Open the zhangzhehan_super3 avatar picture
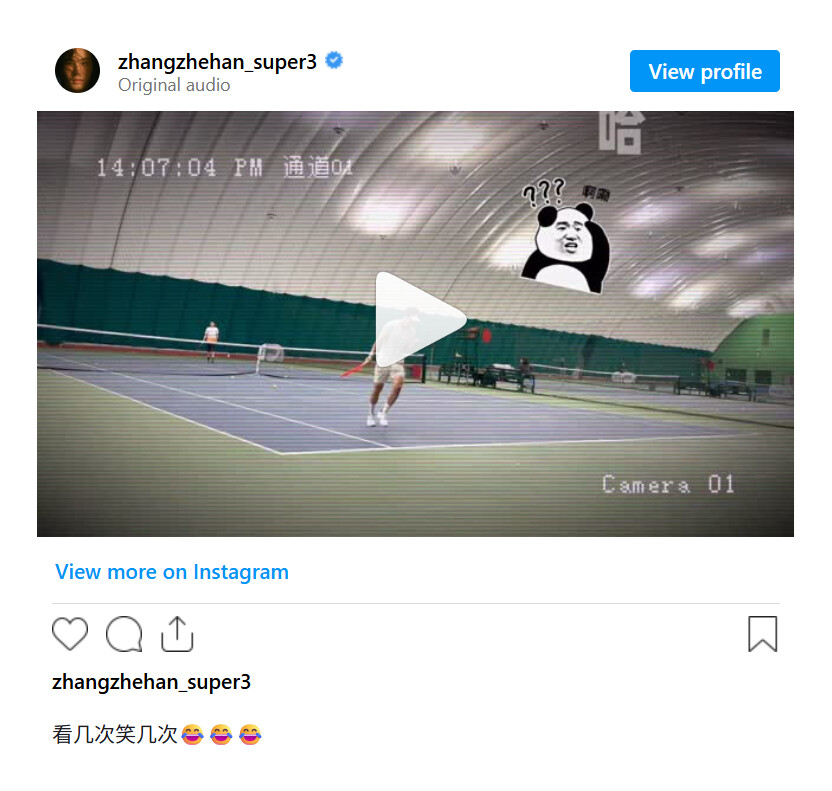This screenshot has height=791, width=832. tap(77, 71)
